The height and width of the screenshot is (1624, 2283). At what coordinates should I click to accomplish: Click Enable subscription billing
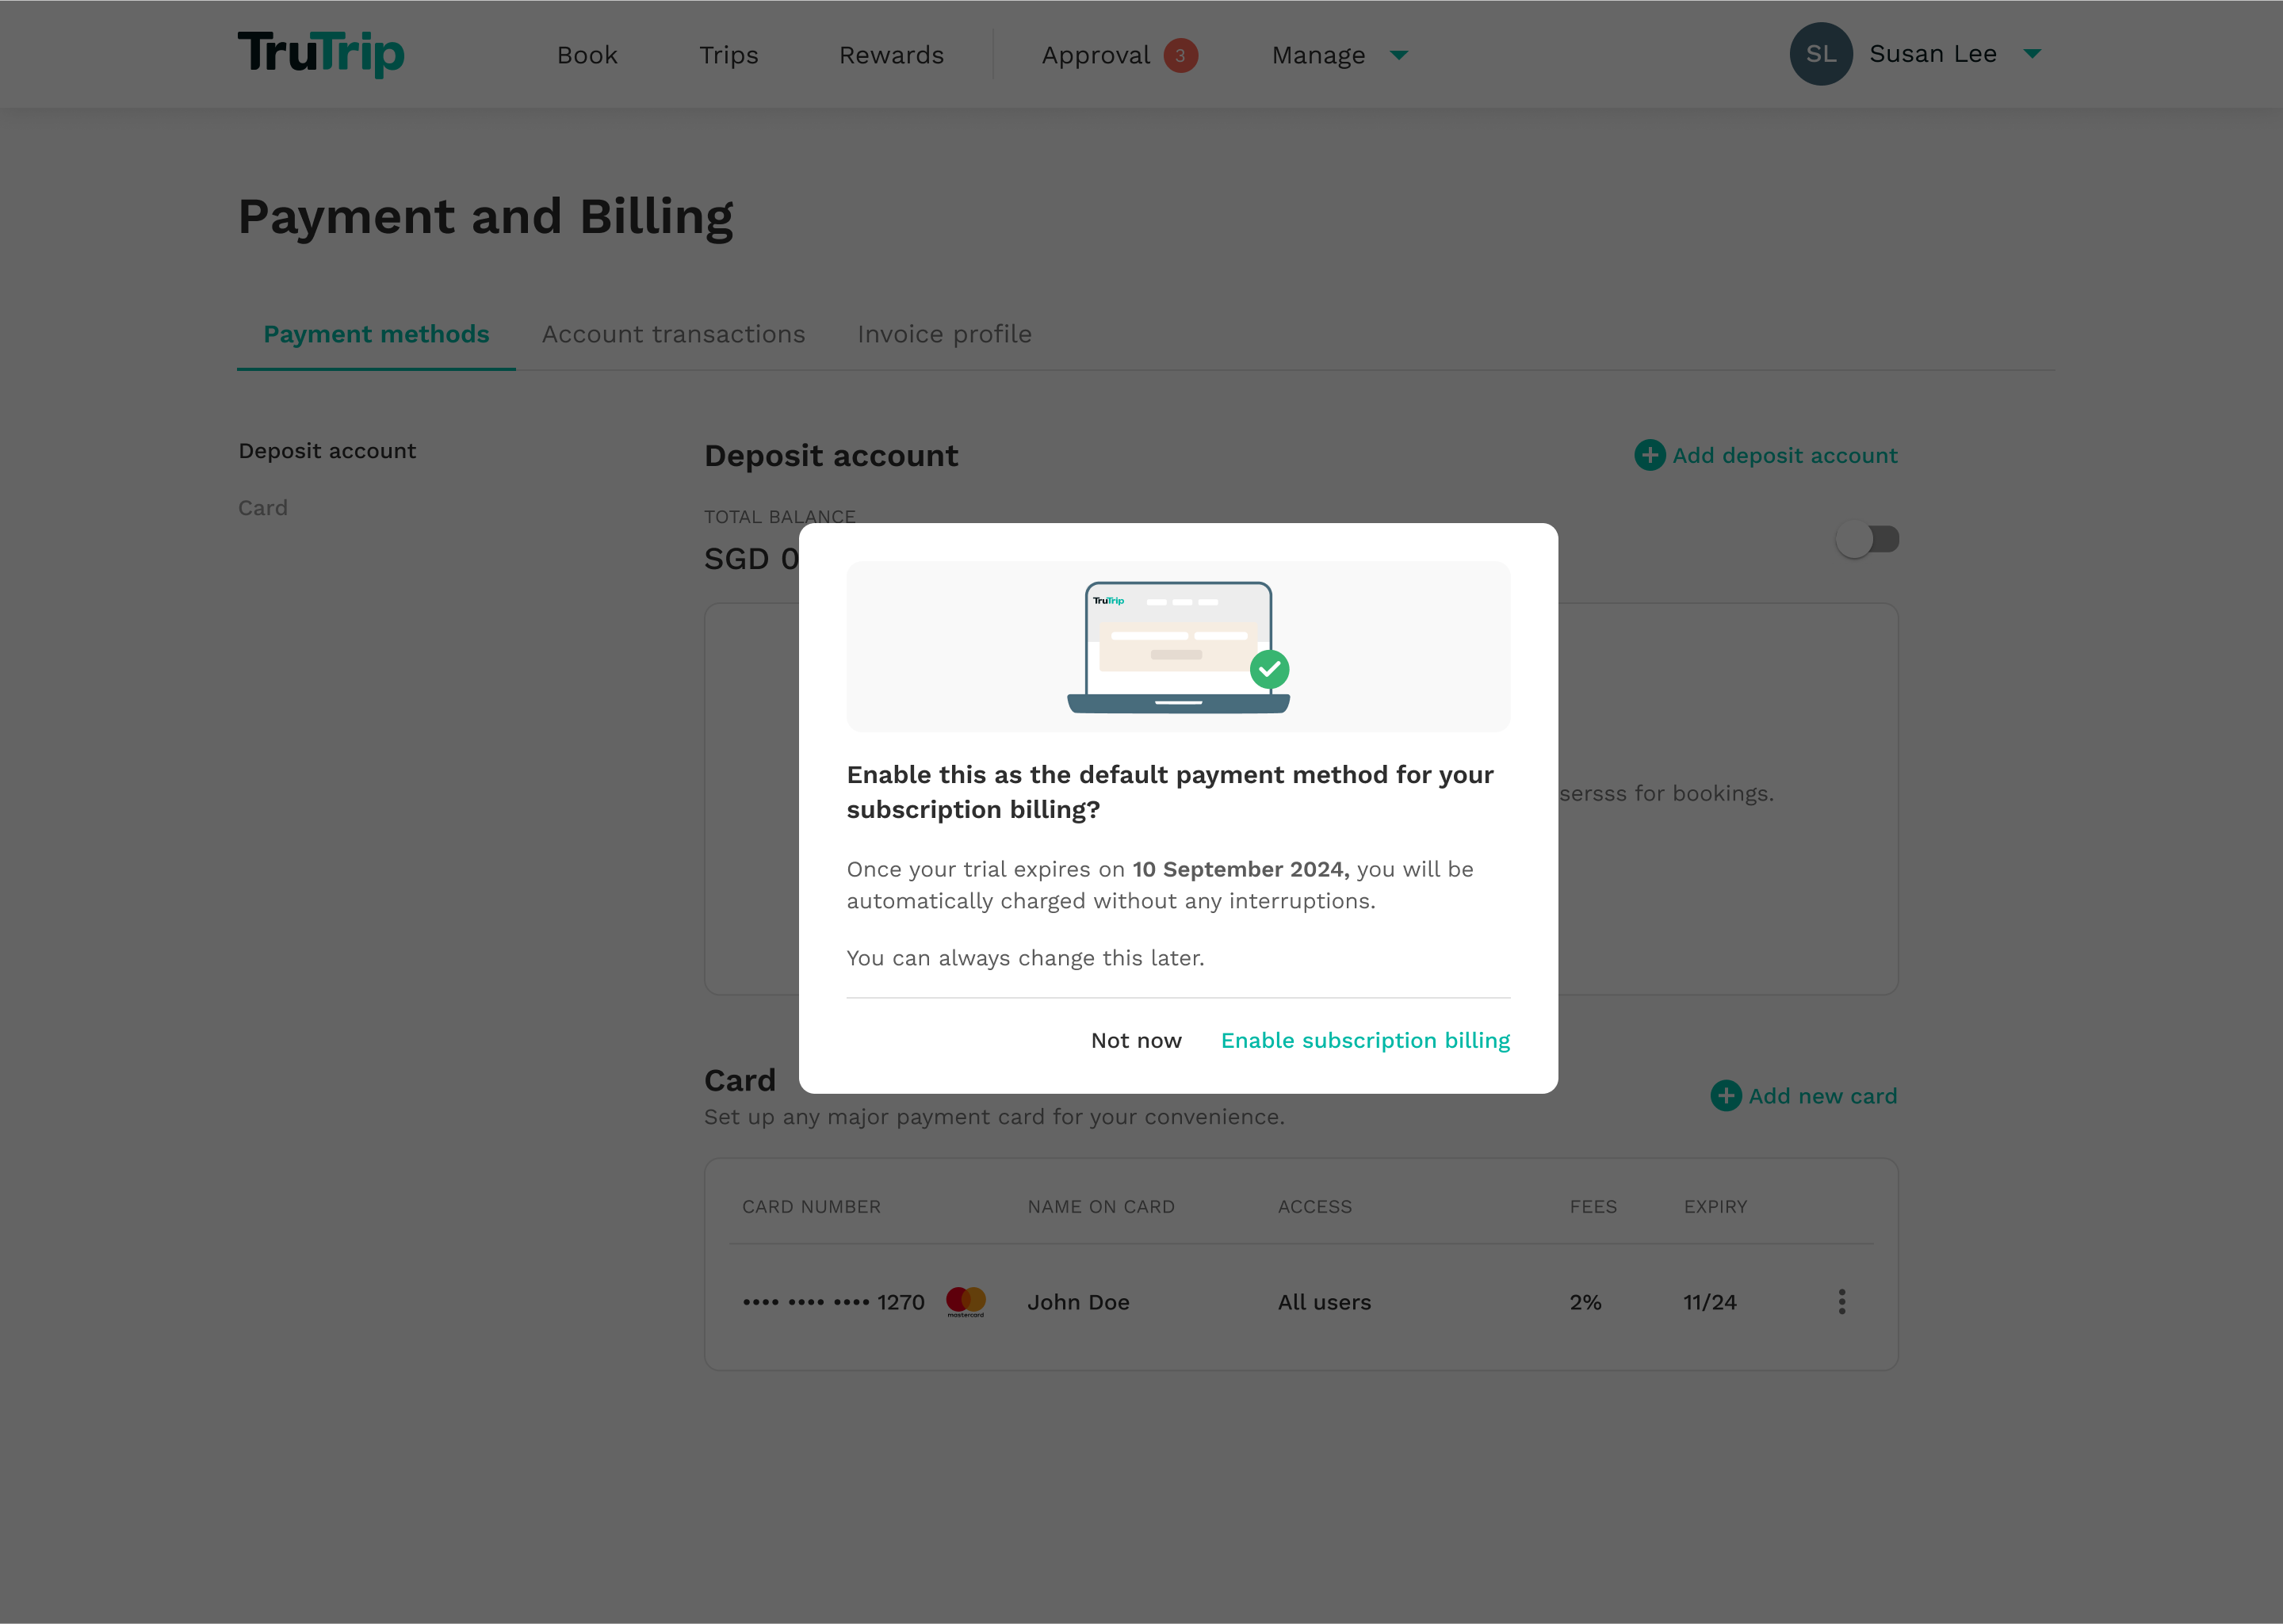[1365, 1040]
